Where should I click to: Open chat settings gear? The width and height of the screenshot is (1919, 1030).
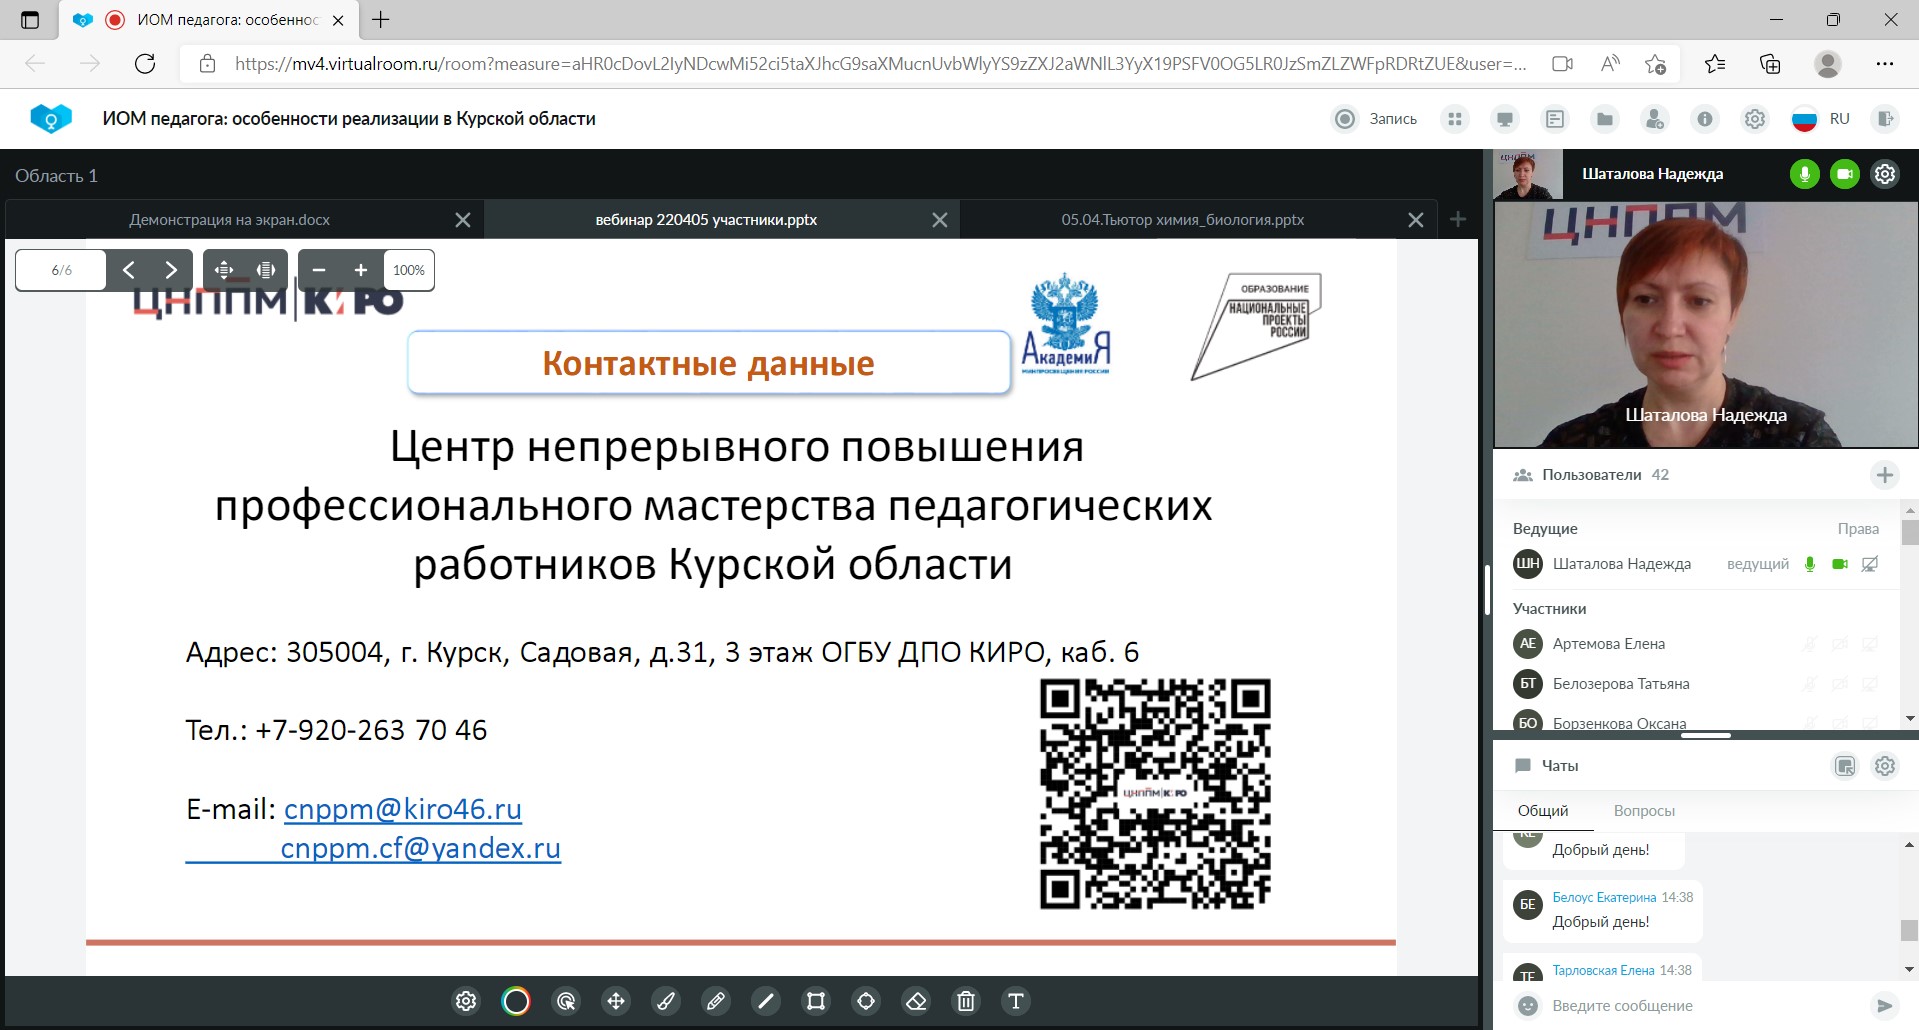(1885, 766)
